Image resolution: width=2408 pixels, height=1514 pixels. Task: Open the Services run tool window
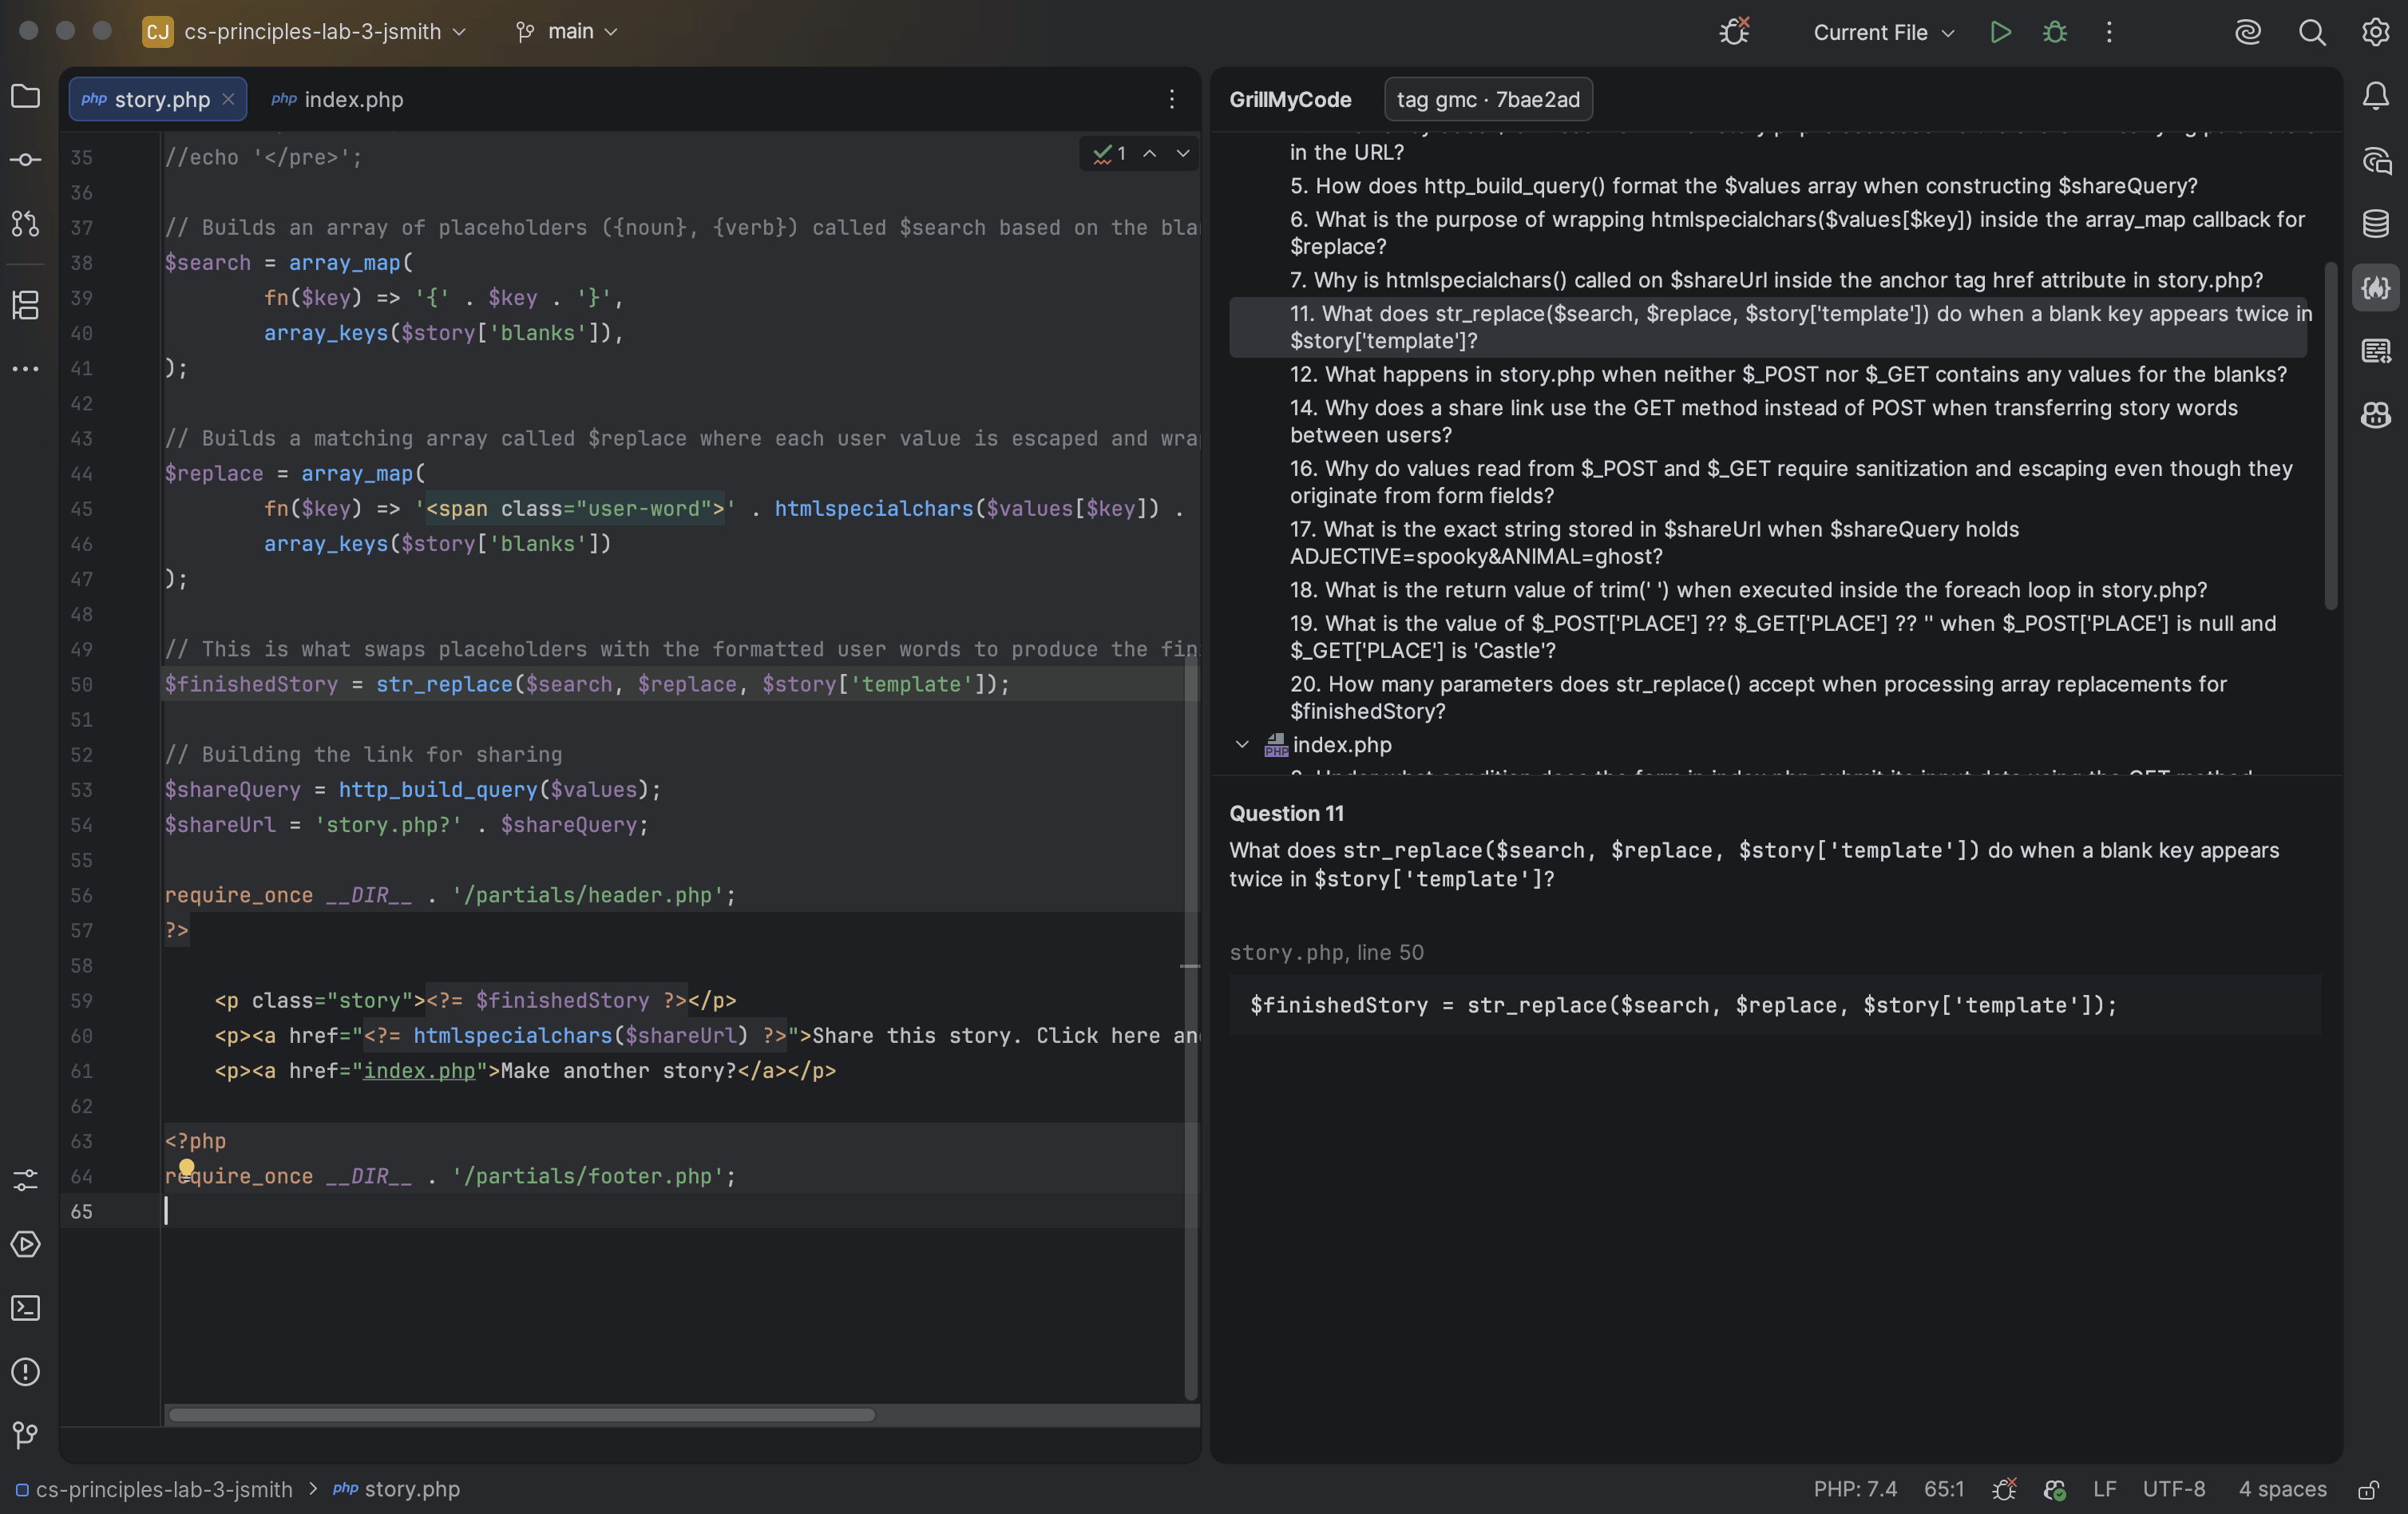25,1244
